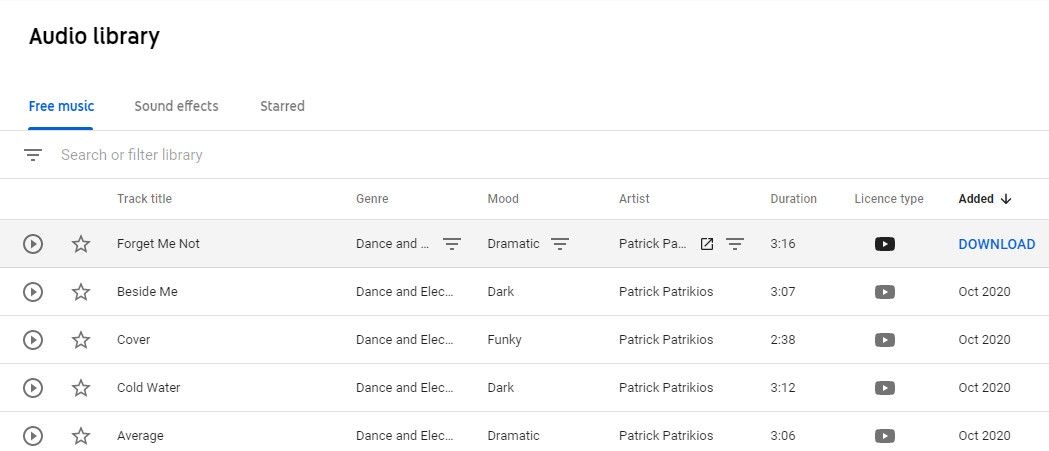Toggle star on Average track
The height and width of the screenshot is (451, 1049).
(x=81, y=436)
